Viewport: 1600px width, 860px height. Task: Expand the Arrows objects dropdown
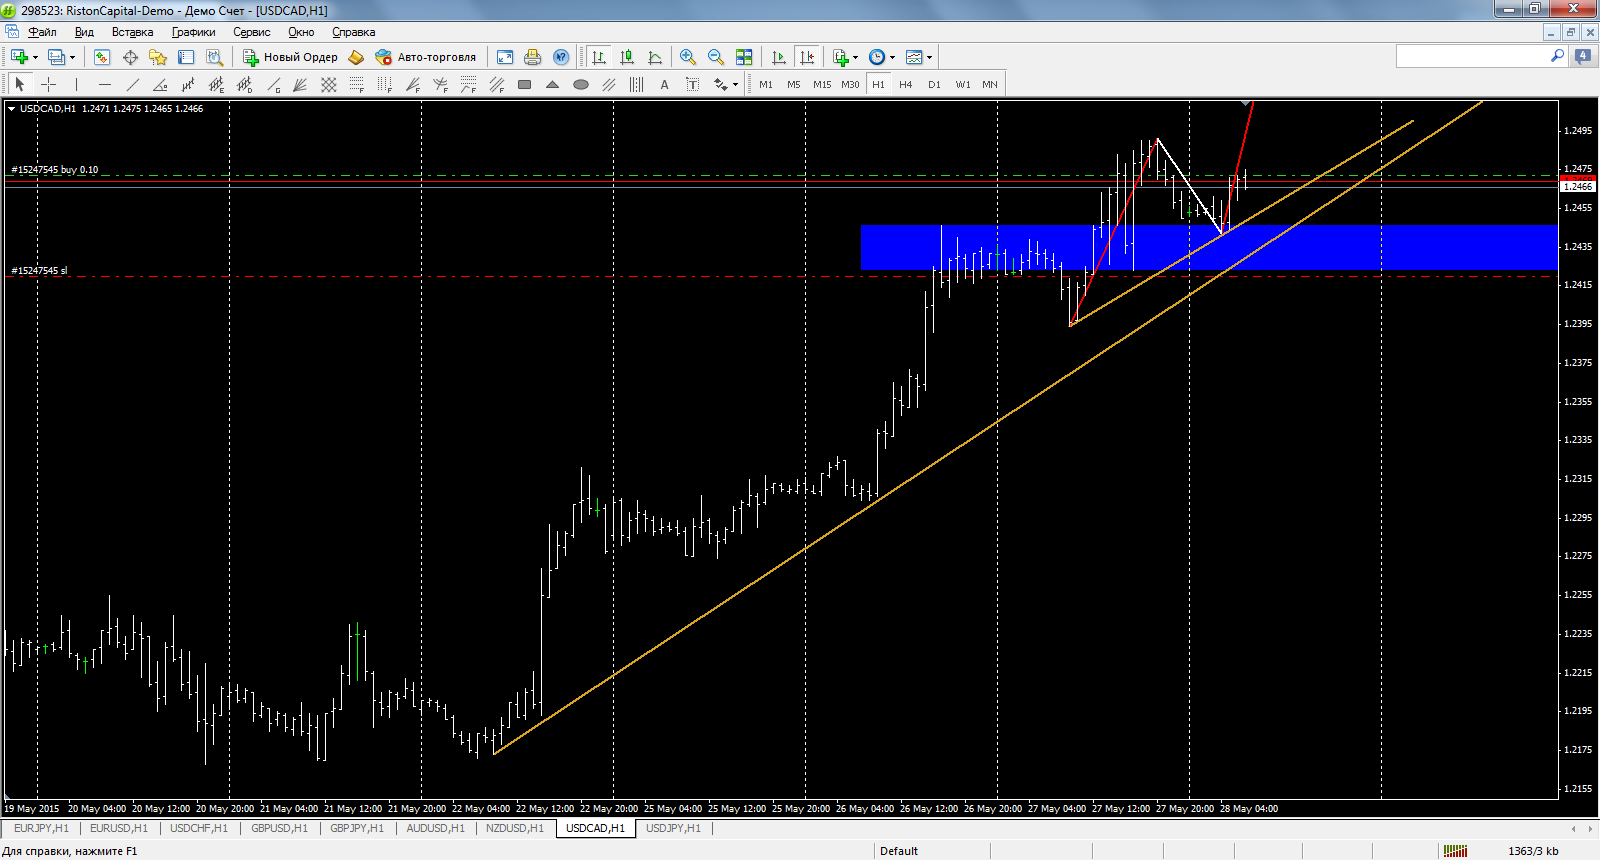coord(735,85)
